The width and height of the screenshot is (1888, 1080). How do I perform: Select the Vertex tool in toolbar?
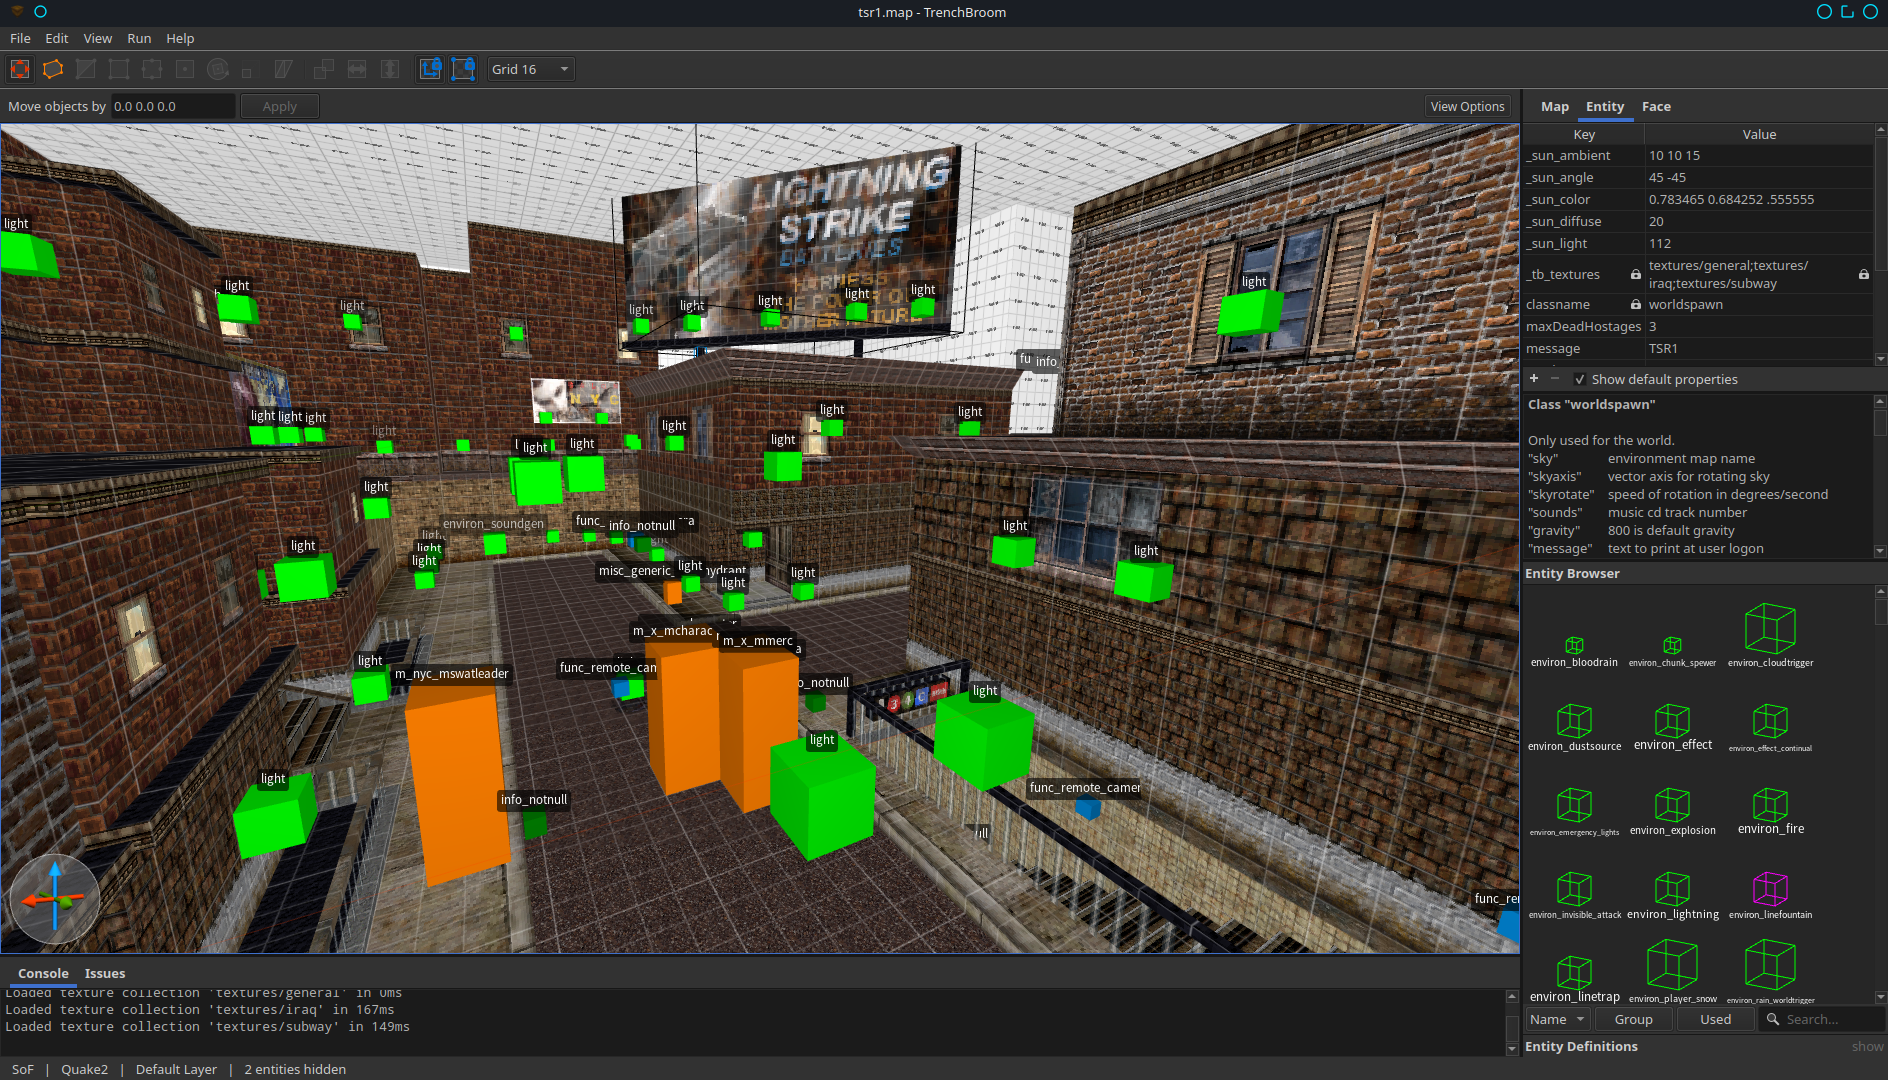(x=119, y=69)
